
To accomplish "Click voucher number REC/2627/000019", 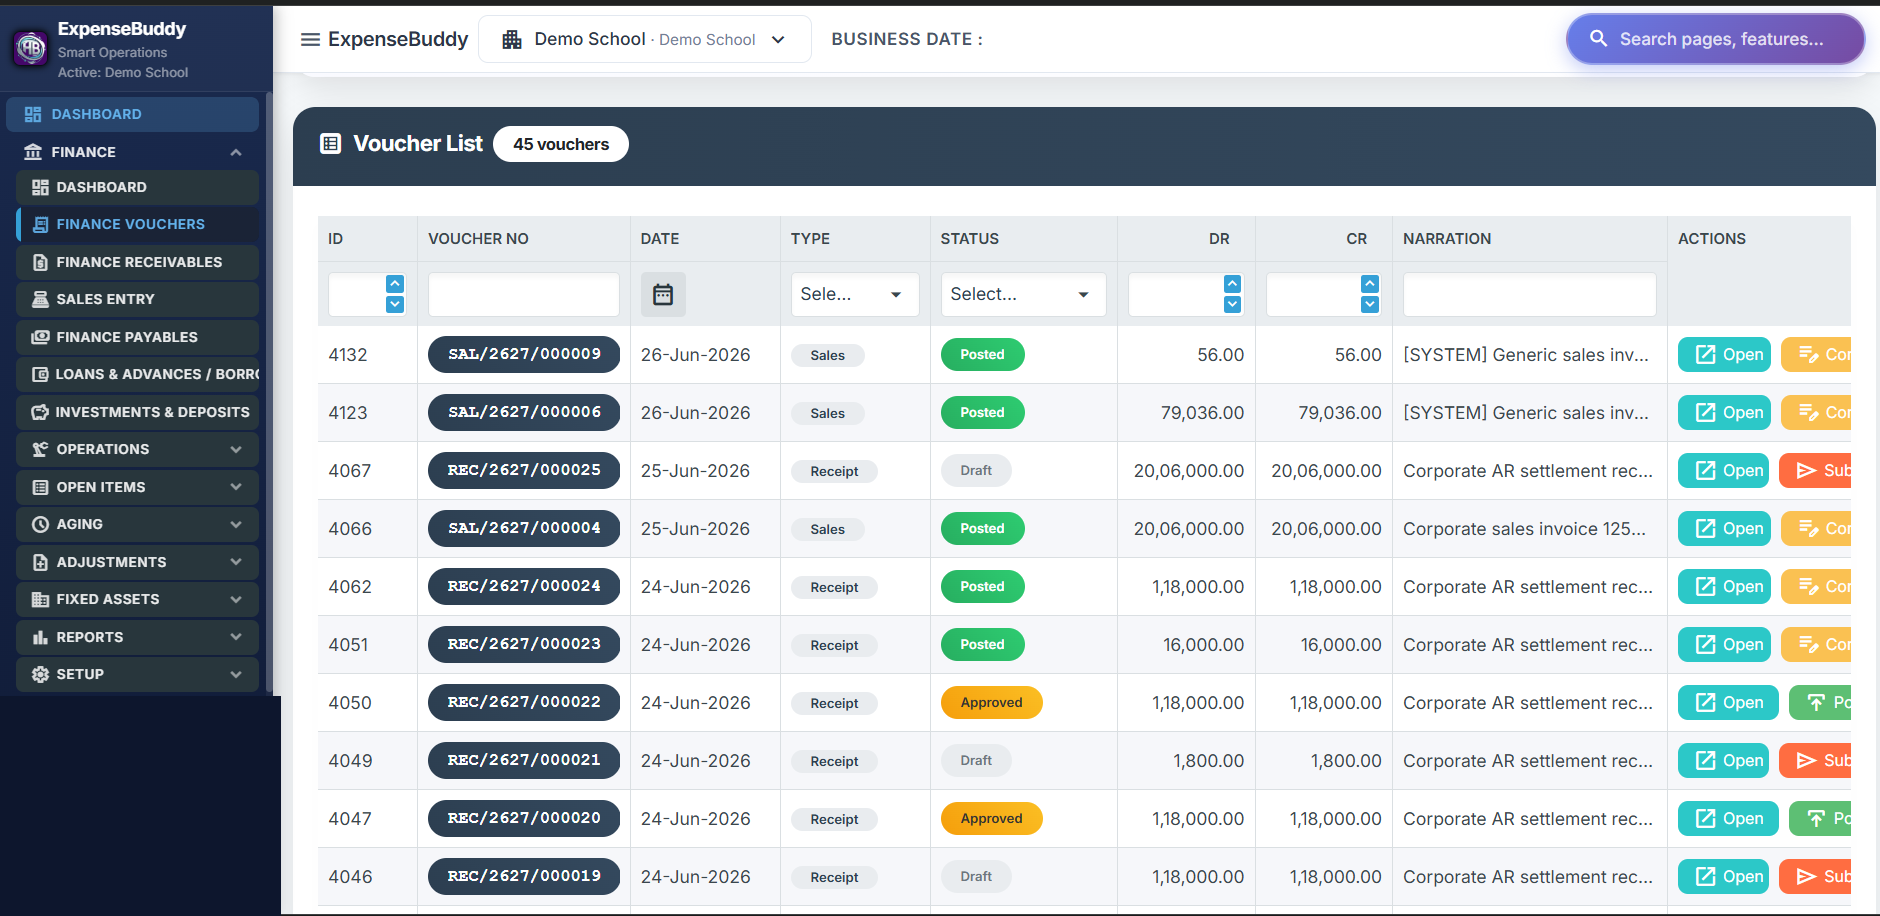I will click(x=524, y=876).
